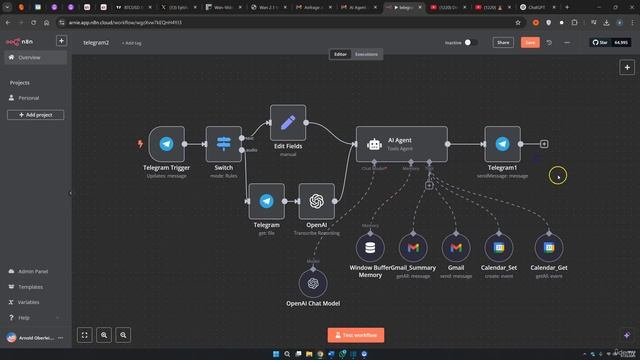The width and height of the screenshot is (640, 360).
Task: Collapse the left sidebar
Action: tap(70, 193)
